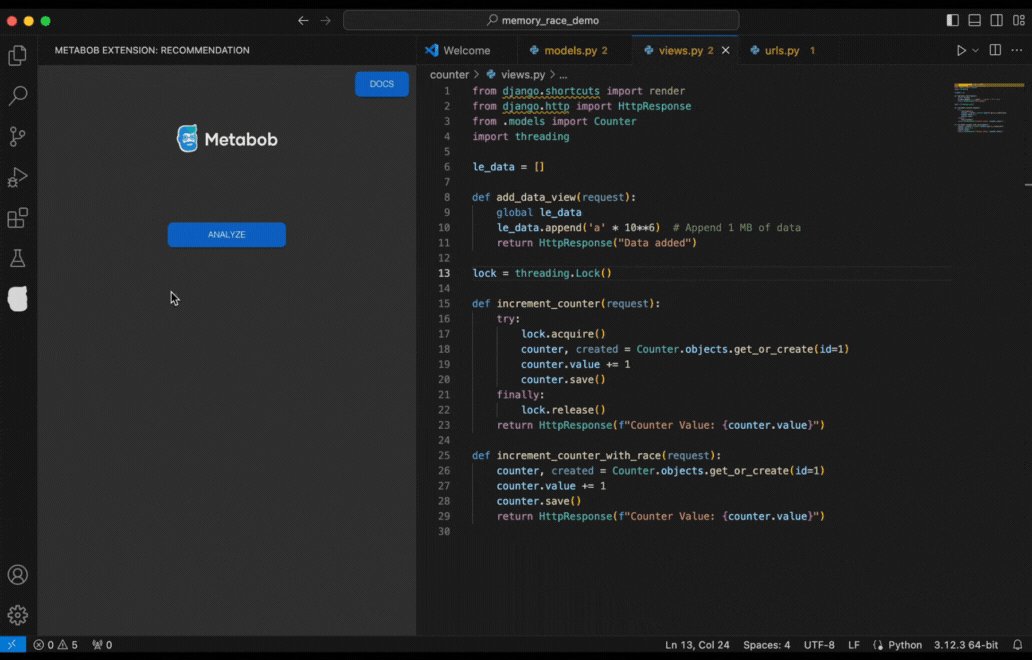The height and width of the screenshot is (660, 1032).
Task: Run the Python file with play icon
Action: coord(961,51)
